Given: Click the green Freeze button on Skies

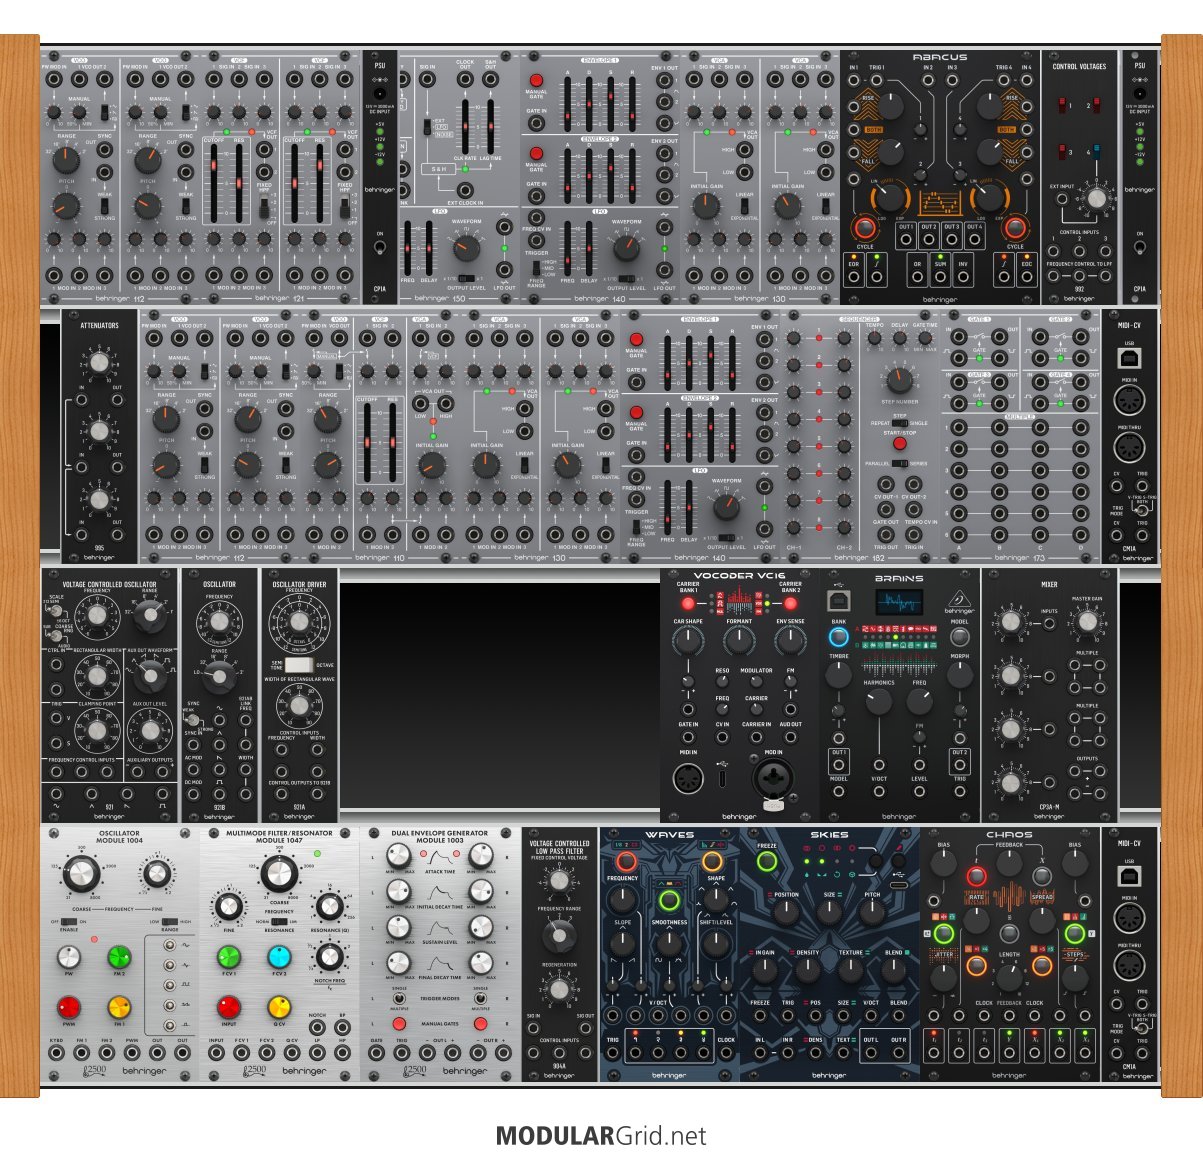Looking at the screenshot, I should (x=767, y=861).
